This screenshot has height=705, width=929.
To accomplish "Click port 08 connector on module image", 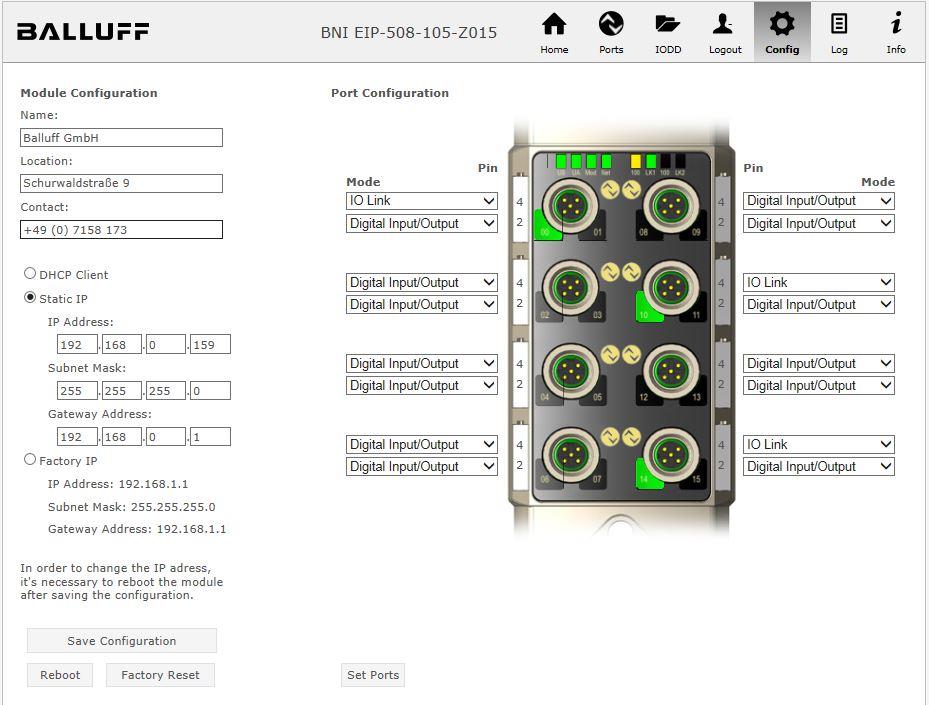I will click(x=671, y=206).
